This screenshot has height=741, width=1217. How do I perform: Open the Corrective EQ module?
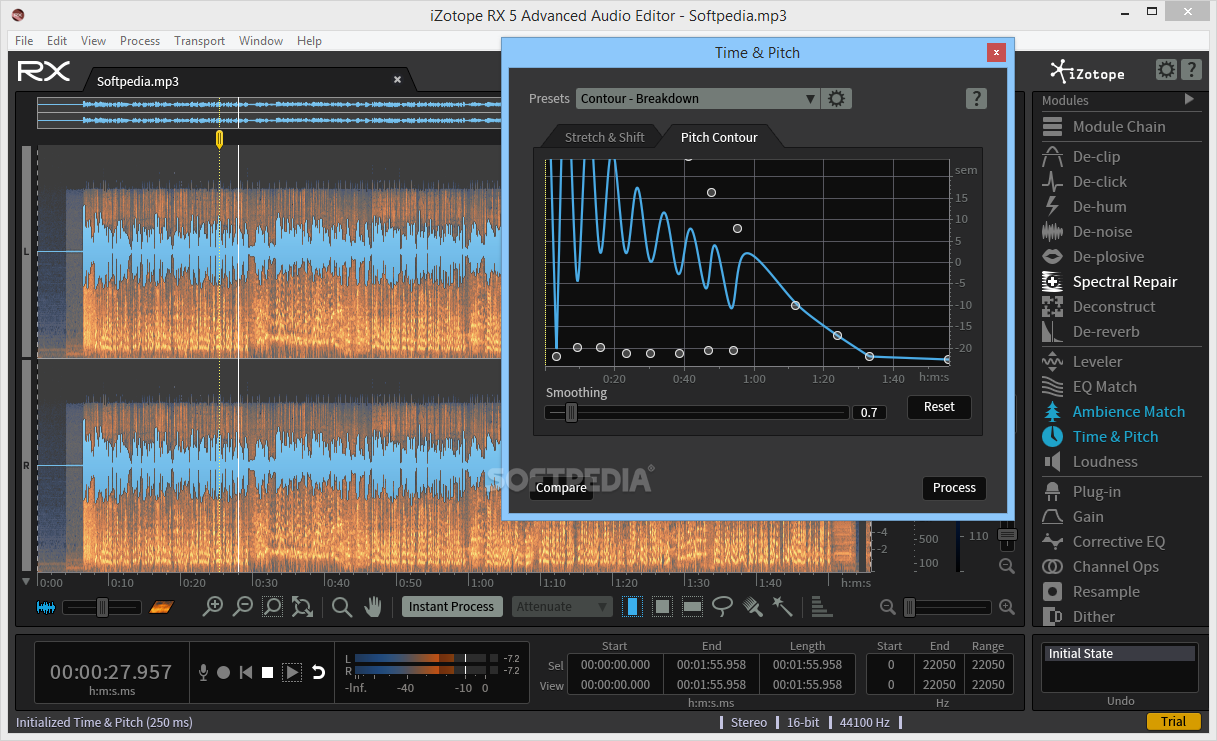[x=1118, y=542]
